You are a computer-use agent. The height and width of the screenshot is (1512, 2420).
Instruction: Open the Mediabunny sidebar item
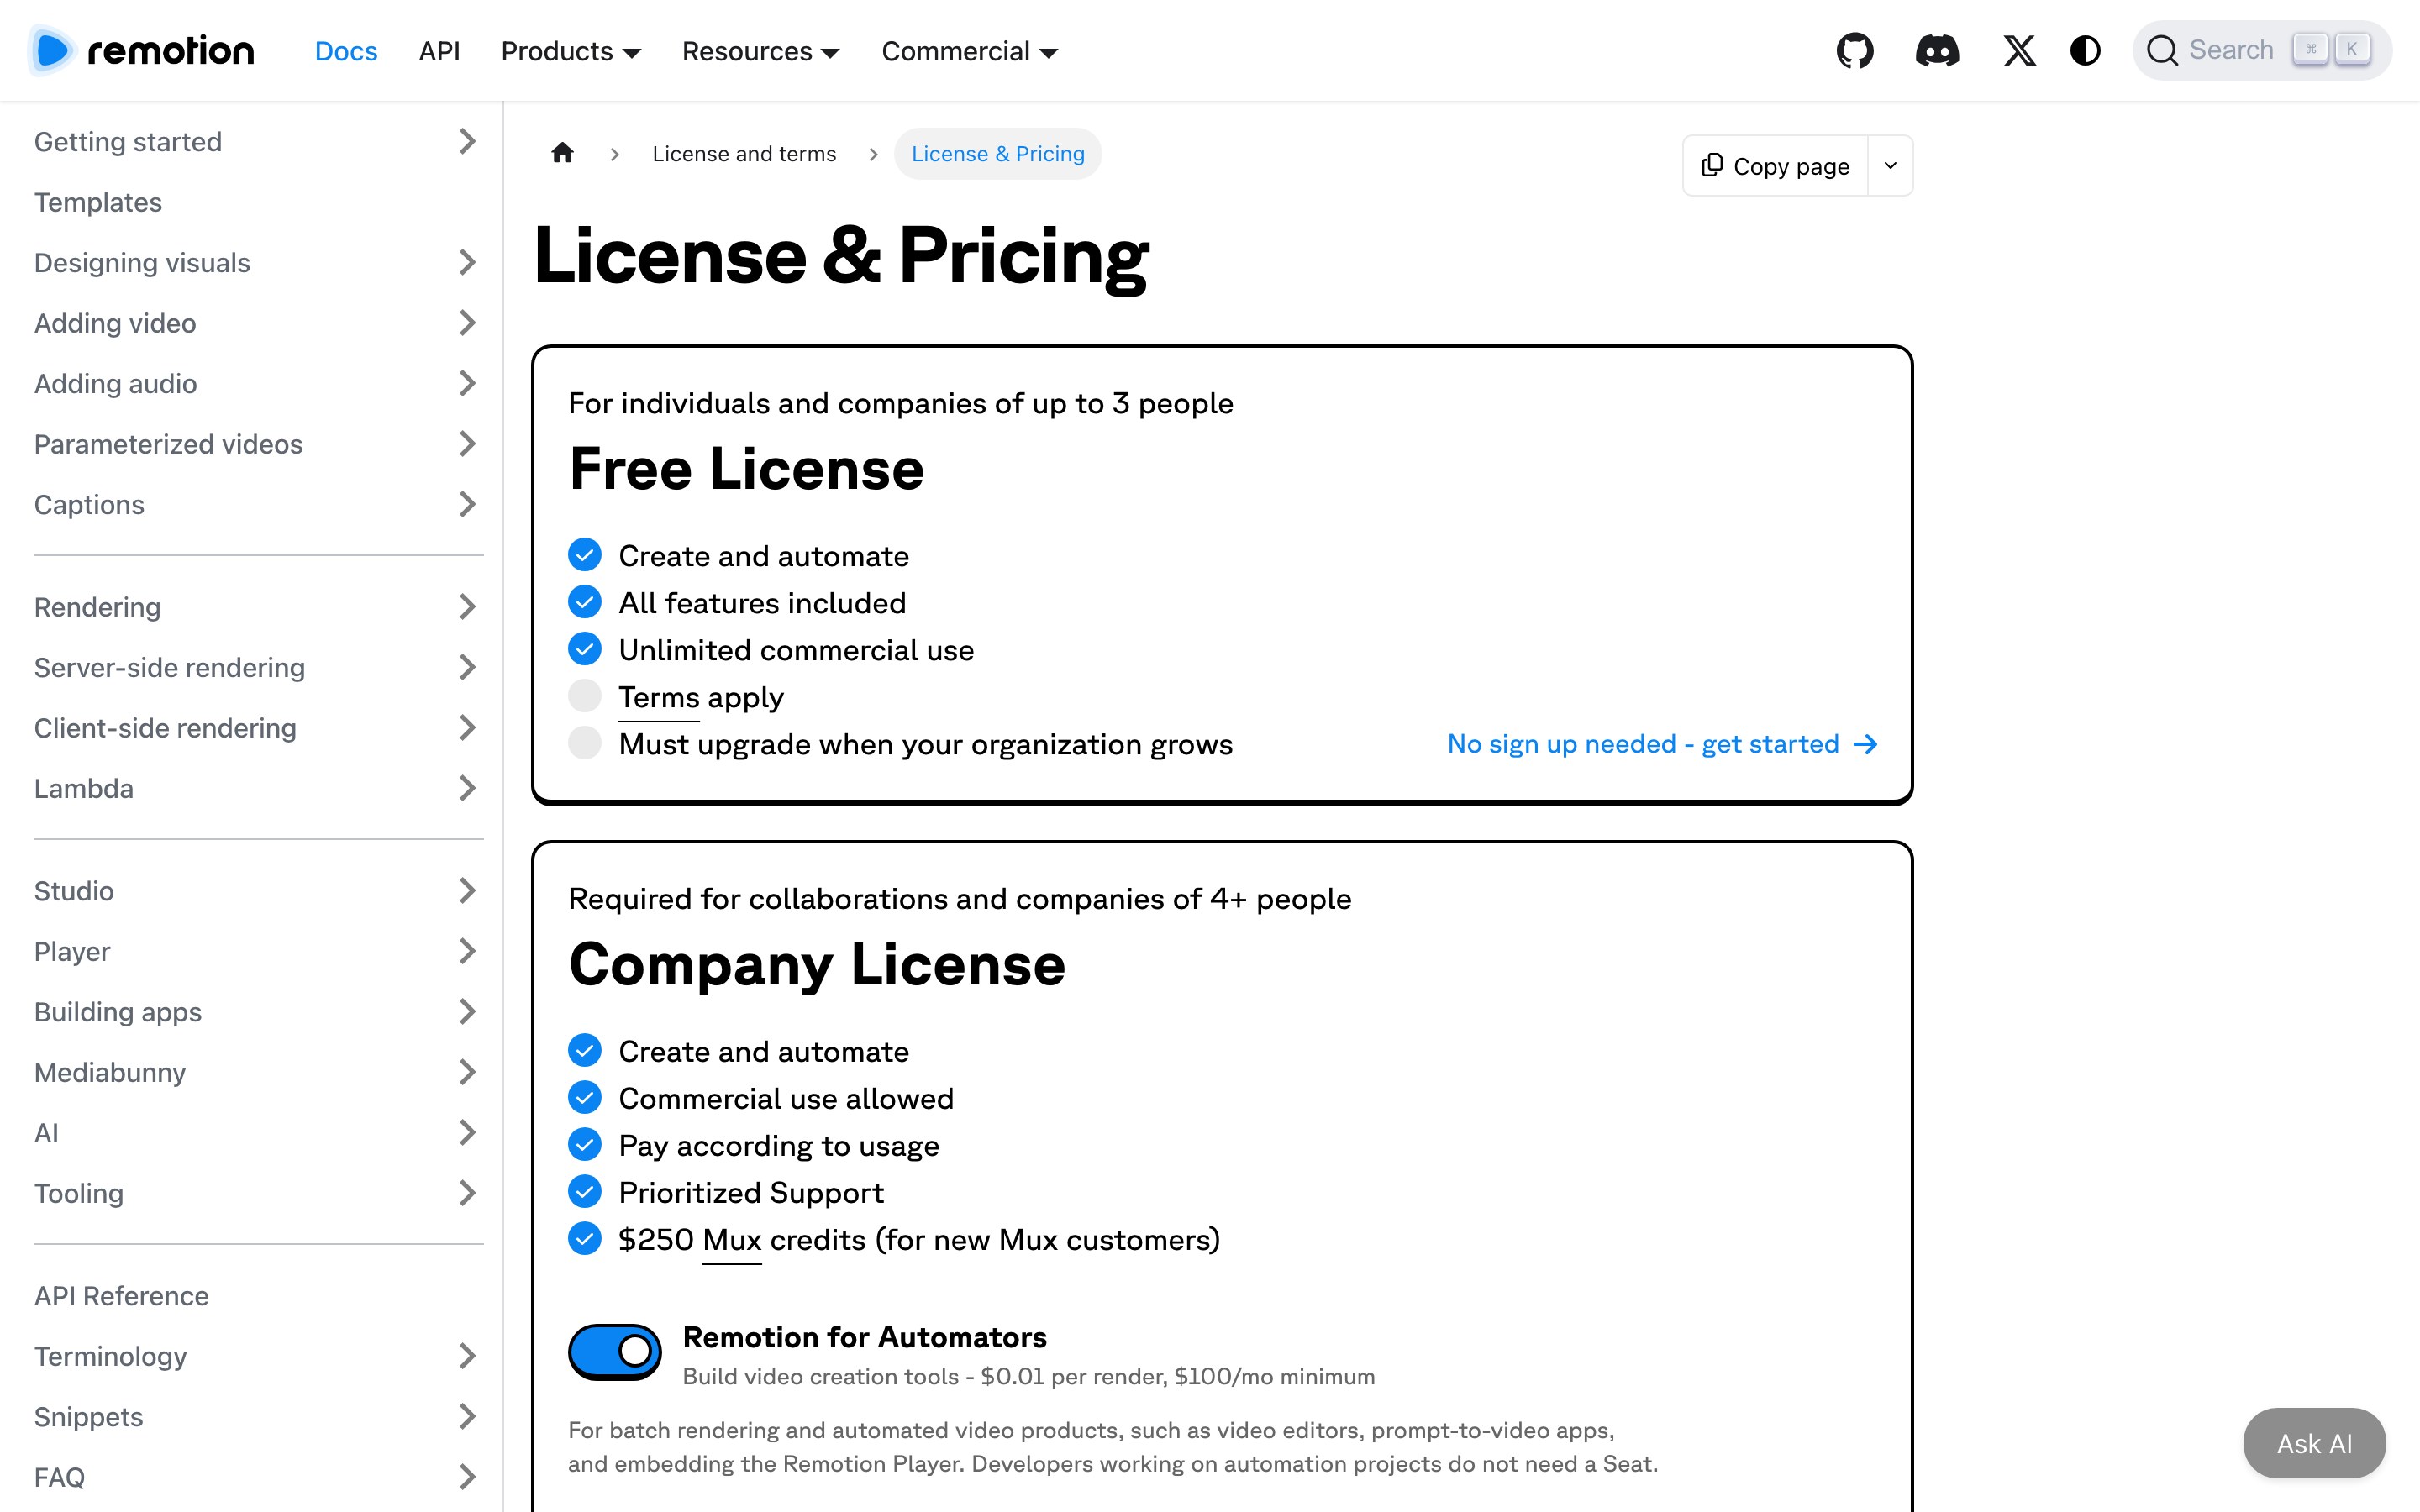click(110, 1073)
